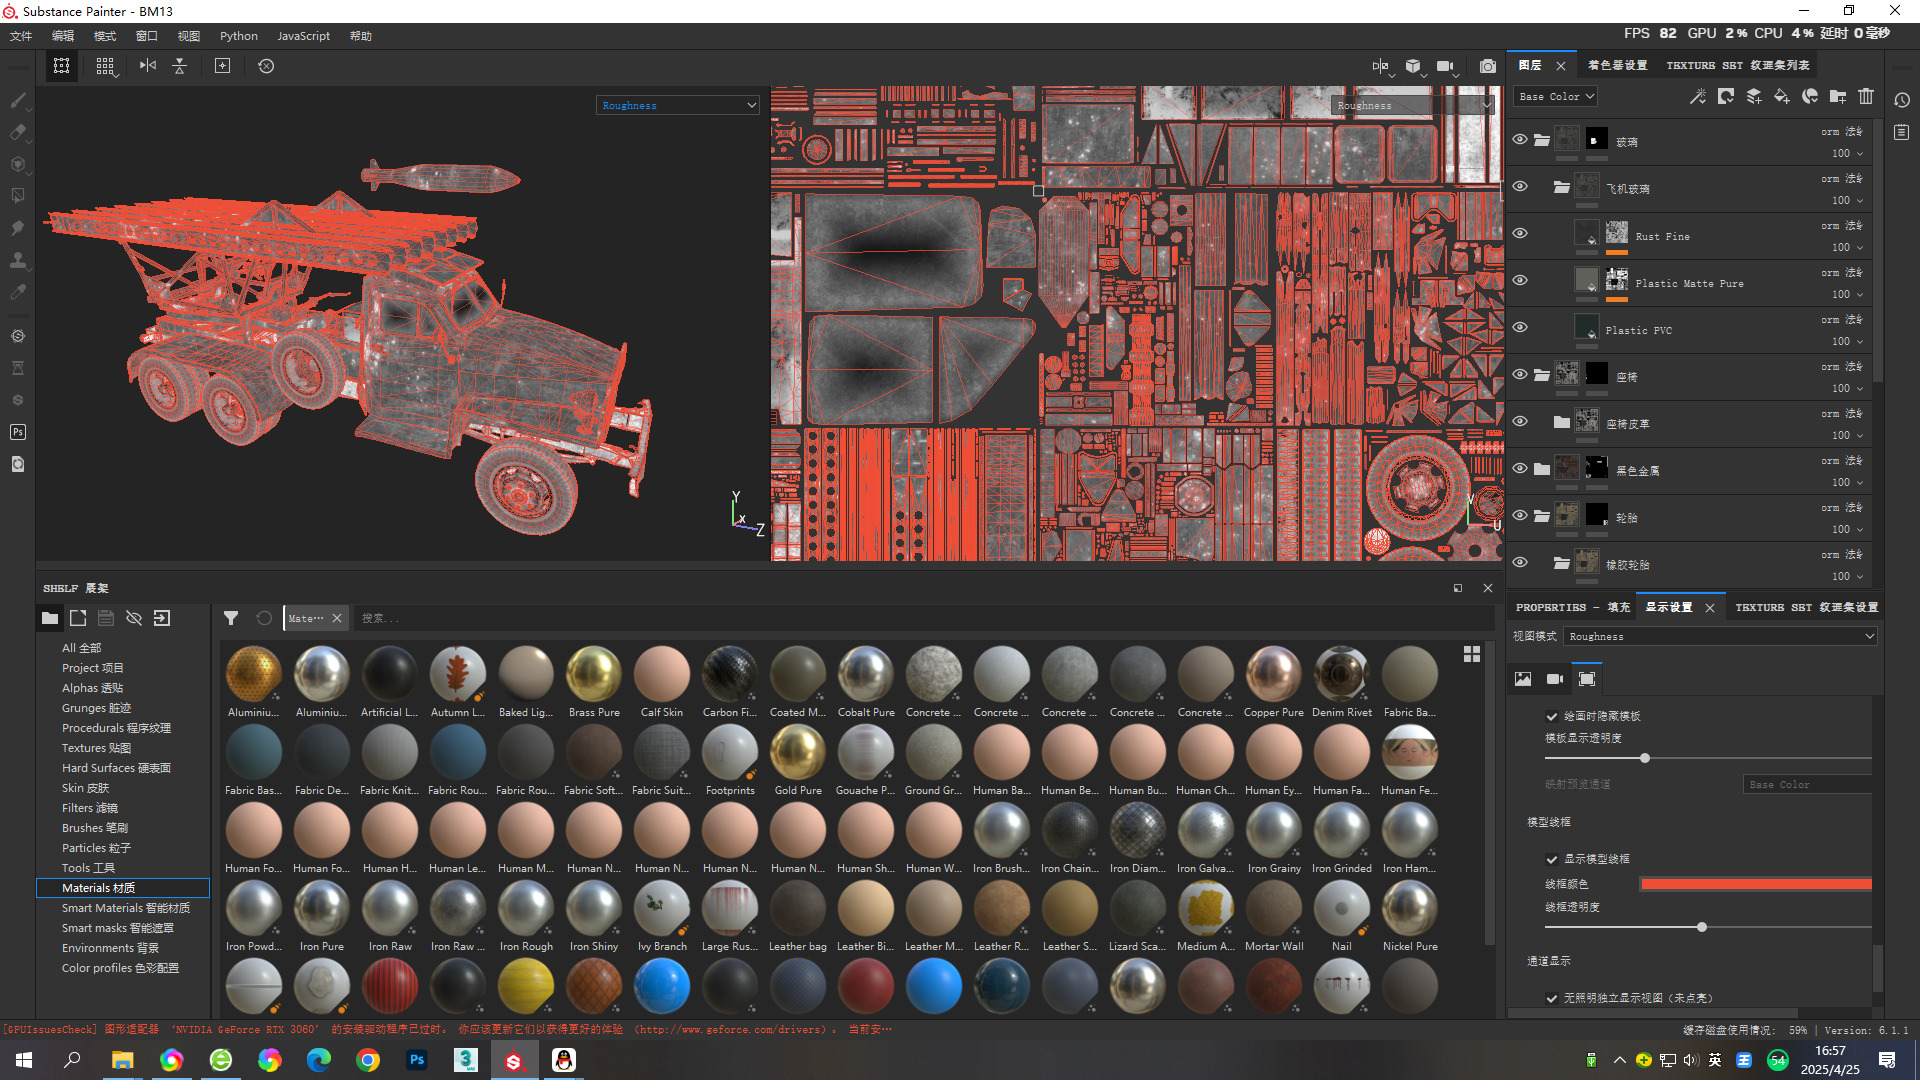Select the Clone stamp tool
This screenshot has height=1080, width=1920.
click(17, 260)
